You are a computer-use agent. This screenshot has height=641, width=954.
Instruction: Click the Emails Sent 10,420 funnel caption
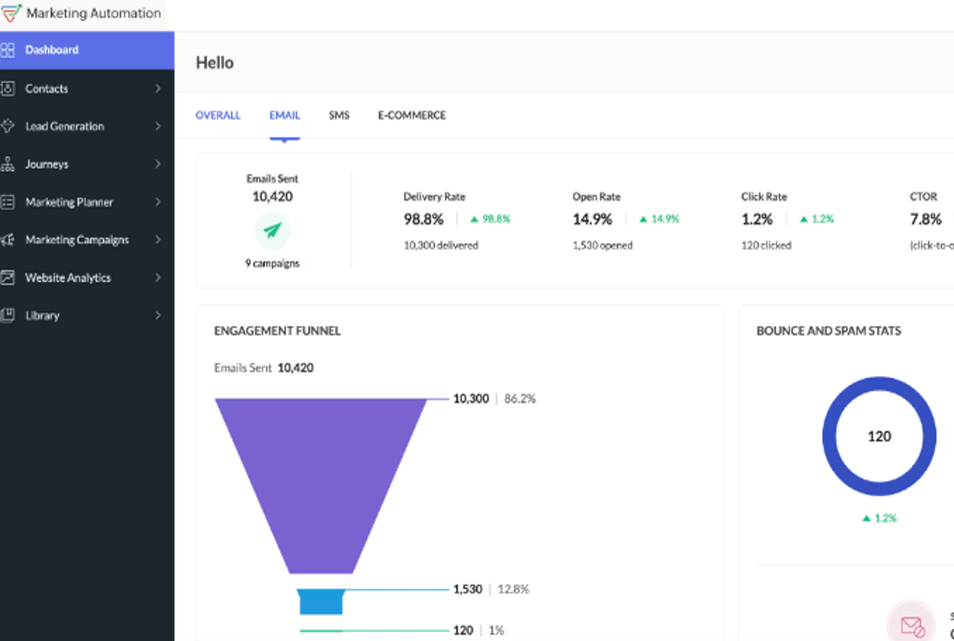[x=264, y=368]
